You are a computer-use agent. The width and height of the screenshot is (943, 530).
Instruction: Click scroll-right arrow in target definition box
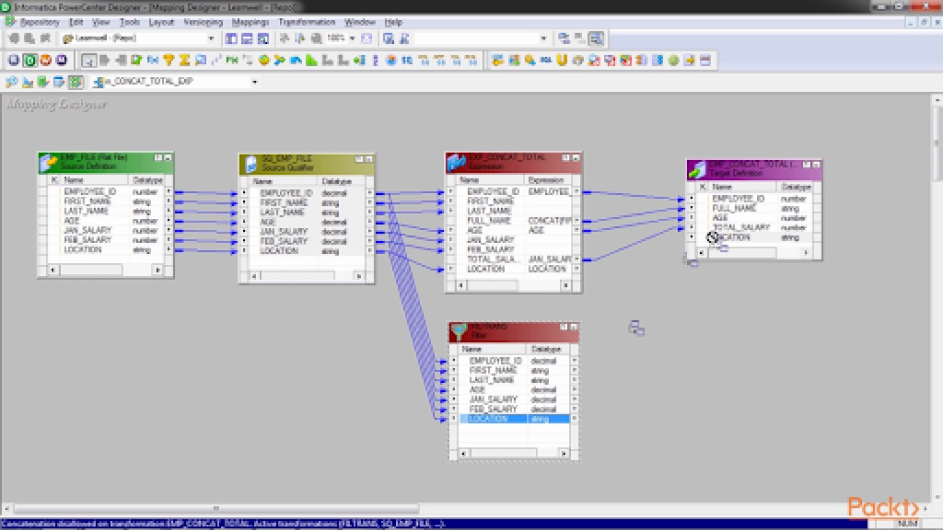tap(806, 253)
